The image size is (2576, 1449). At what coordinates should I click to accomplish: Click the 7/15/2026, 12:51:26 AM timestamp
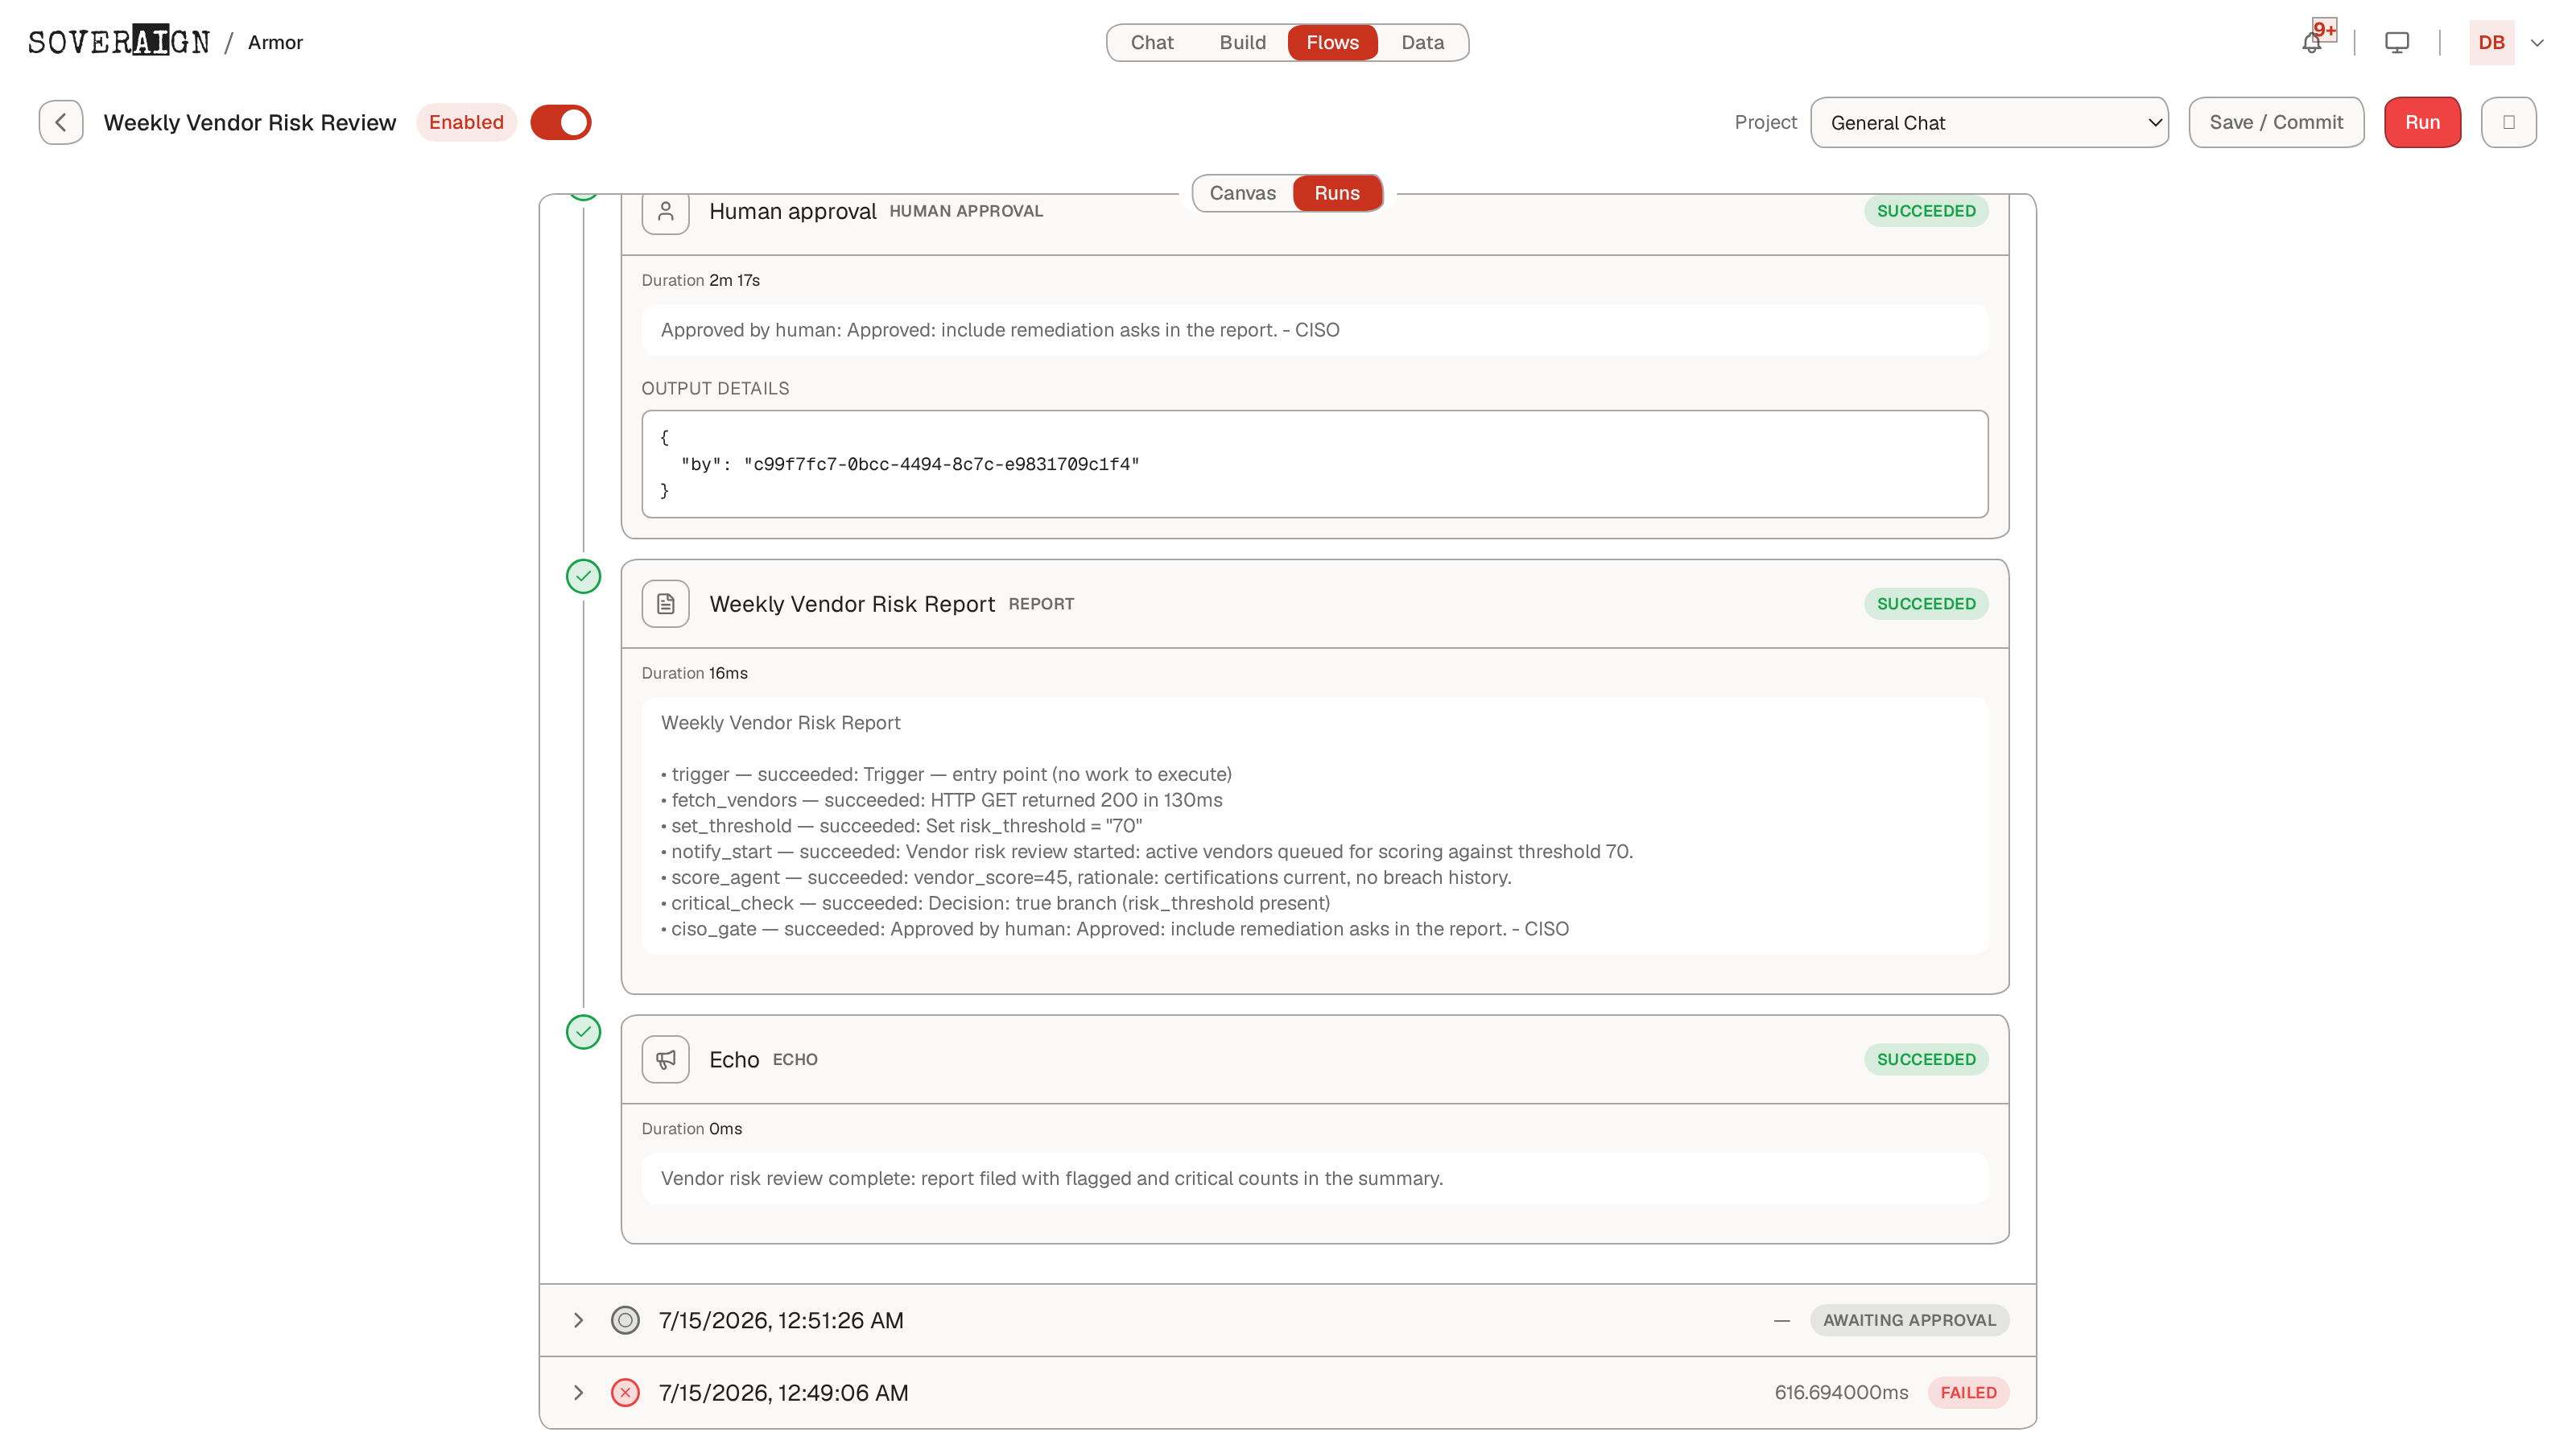(781, 1320)
